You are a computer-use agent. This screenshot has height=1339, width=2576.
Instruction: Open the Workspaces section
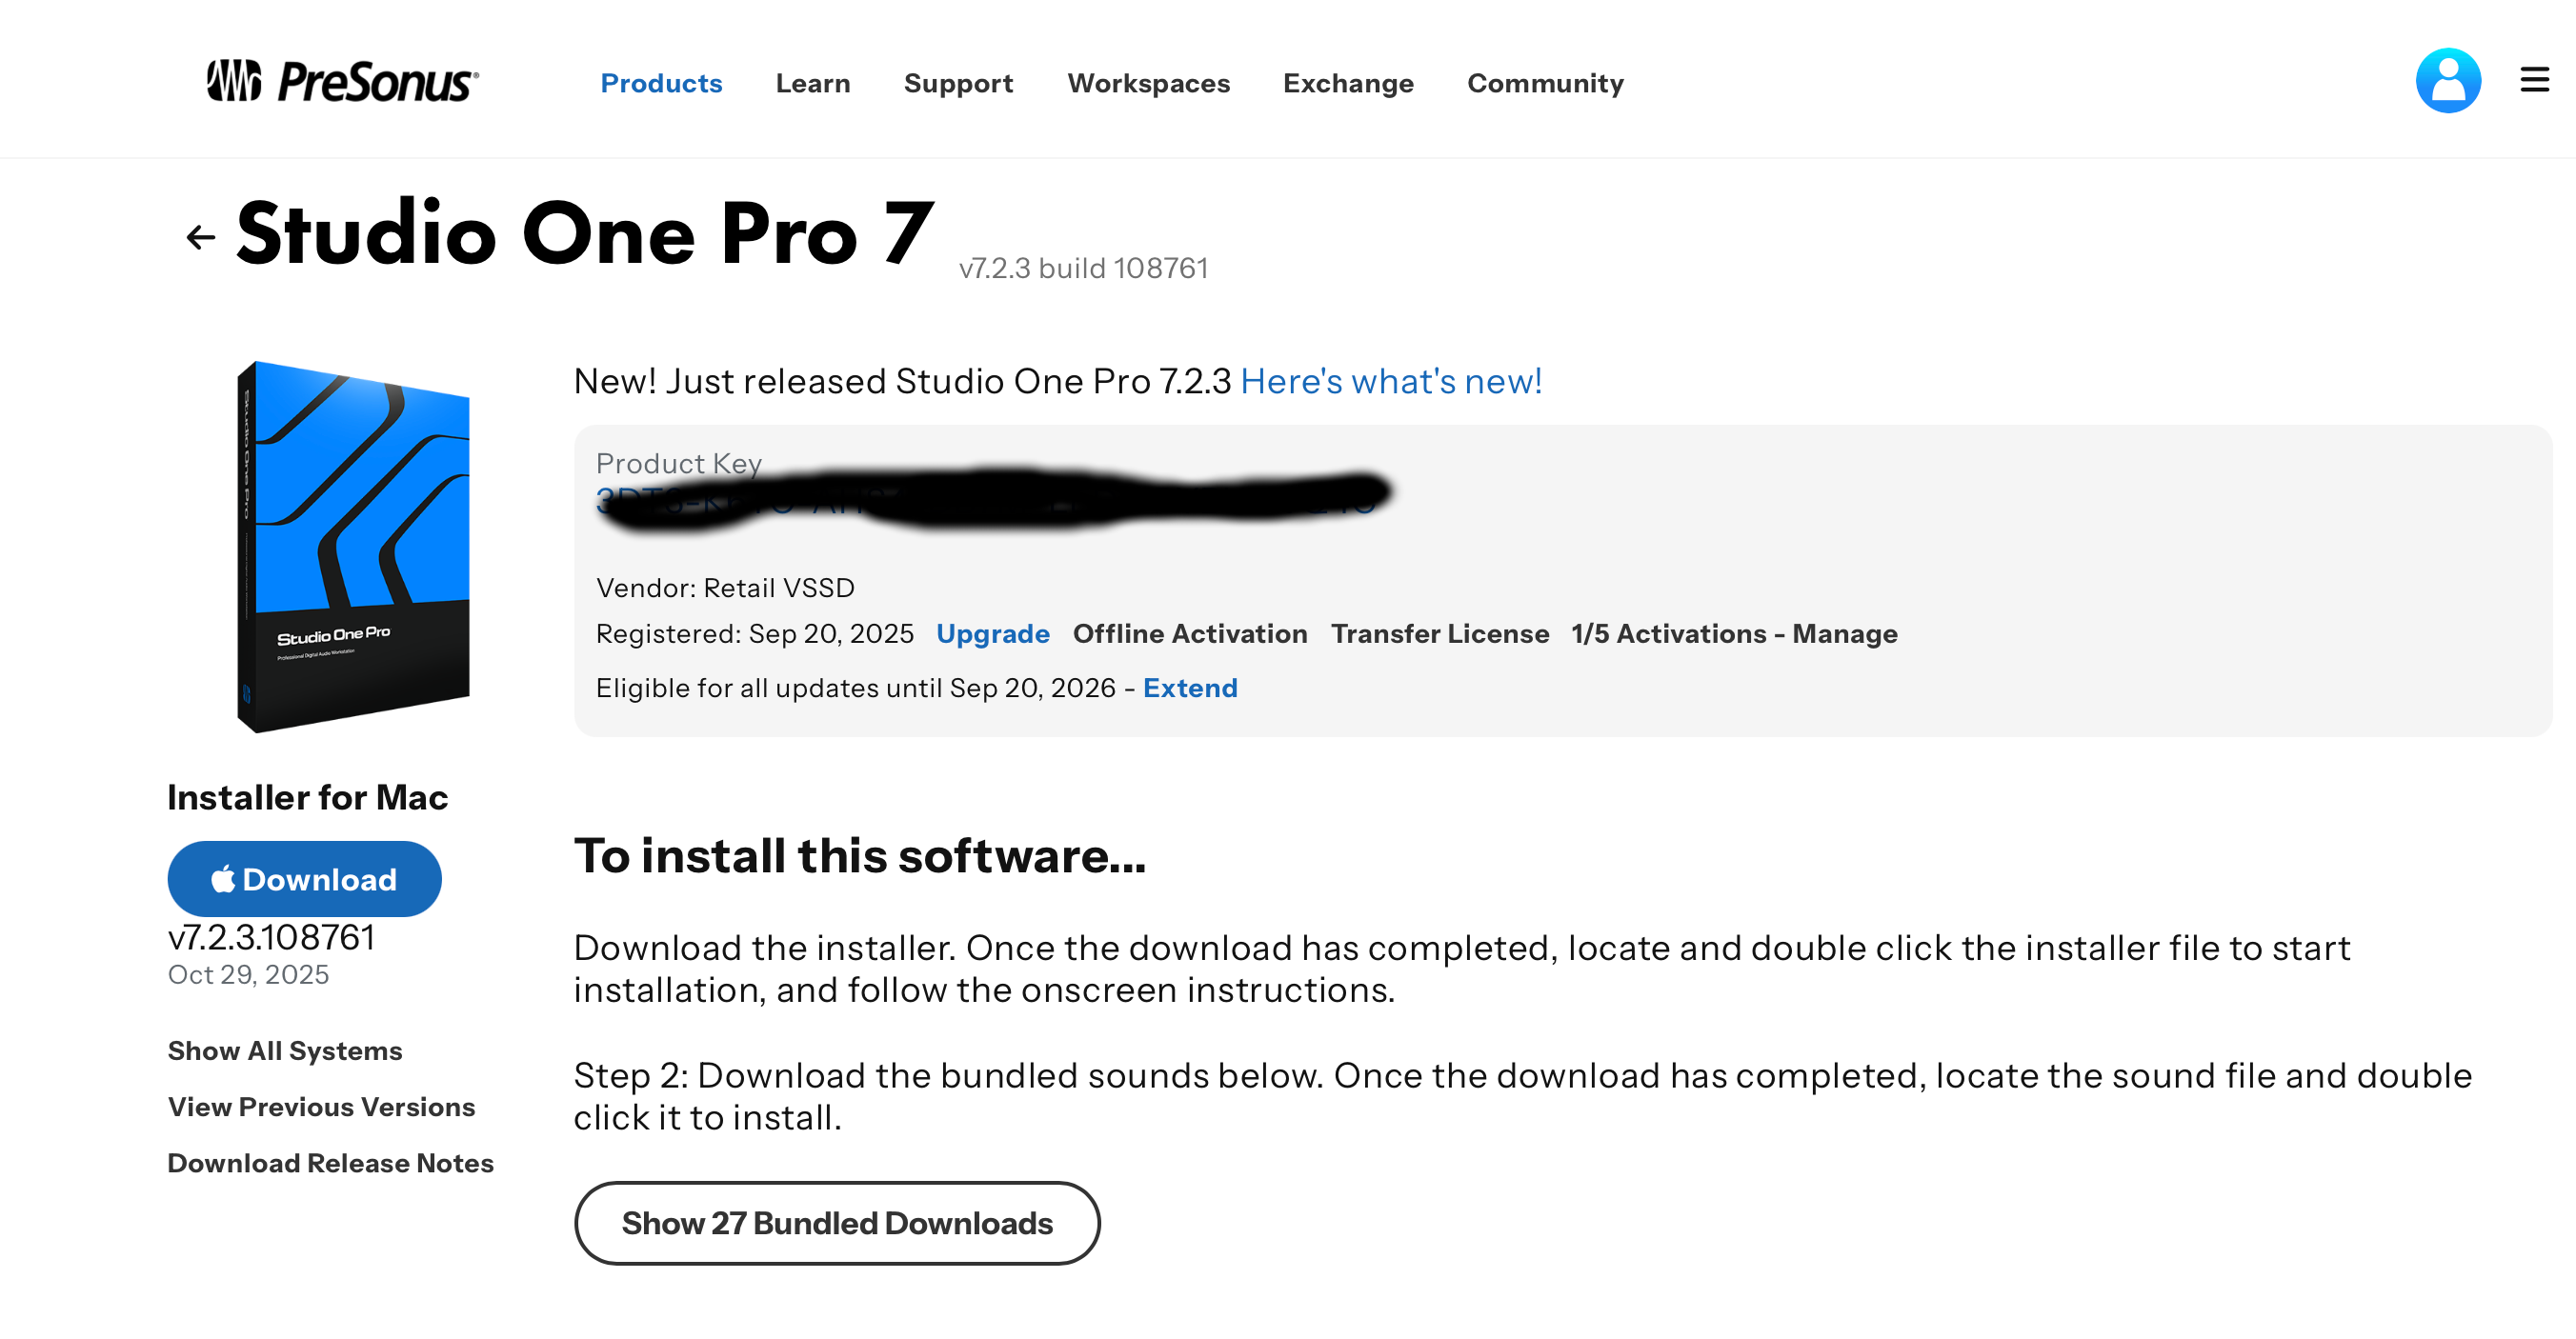(1148, 84)
